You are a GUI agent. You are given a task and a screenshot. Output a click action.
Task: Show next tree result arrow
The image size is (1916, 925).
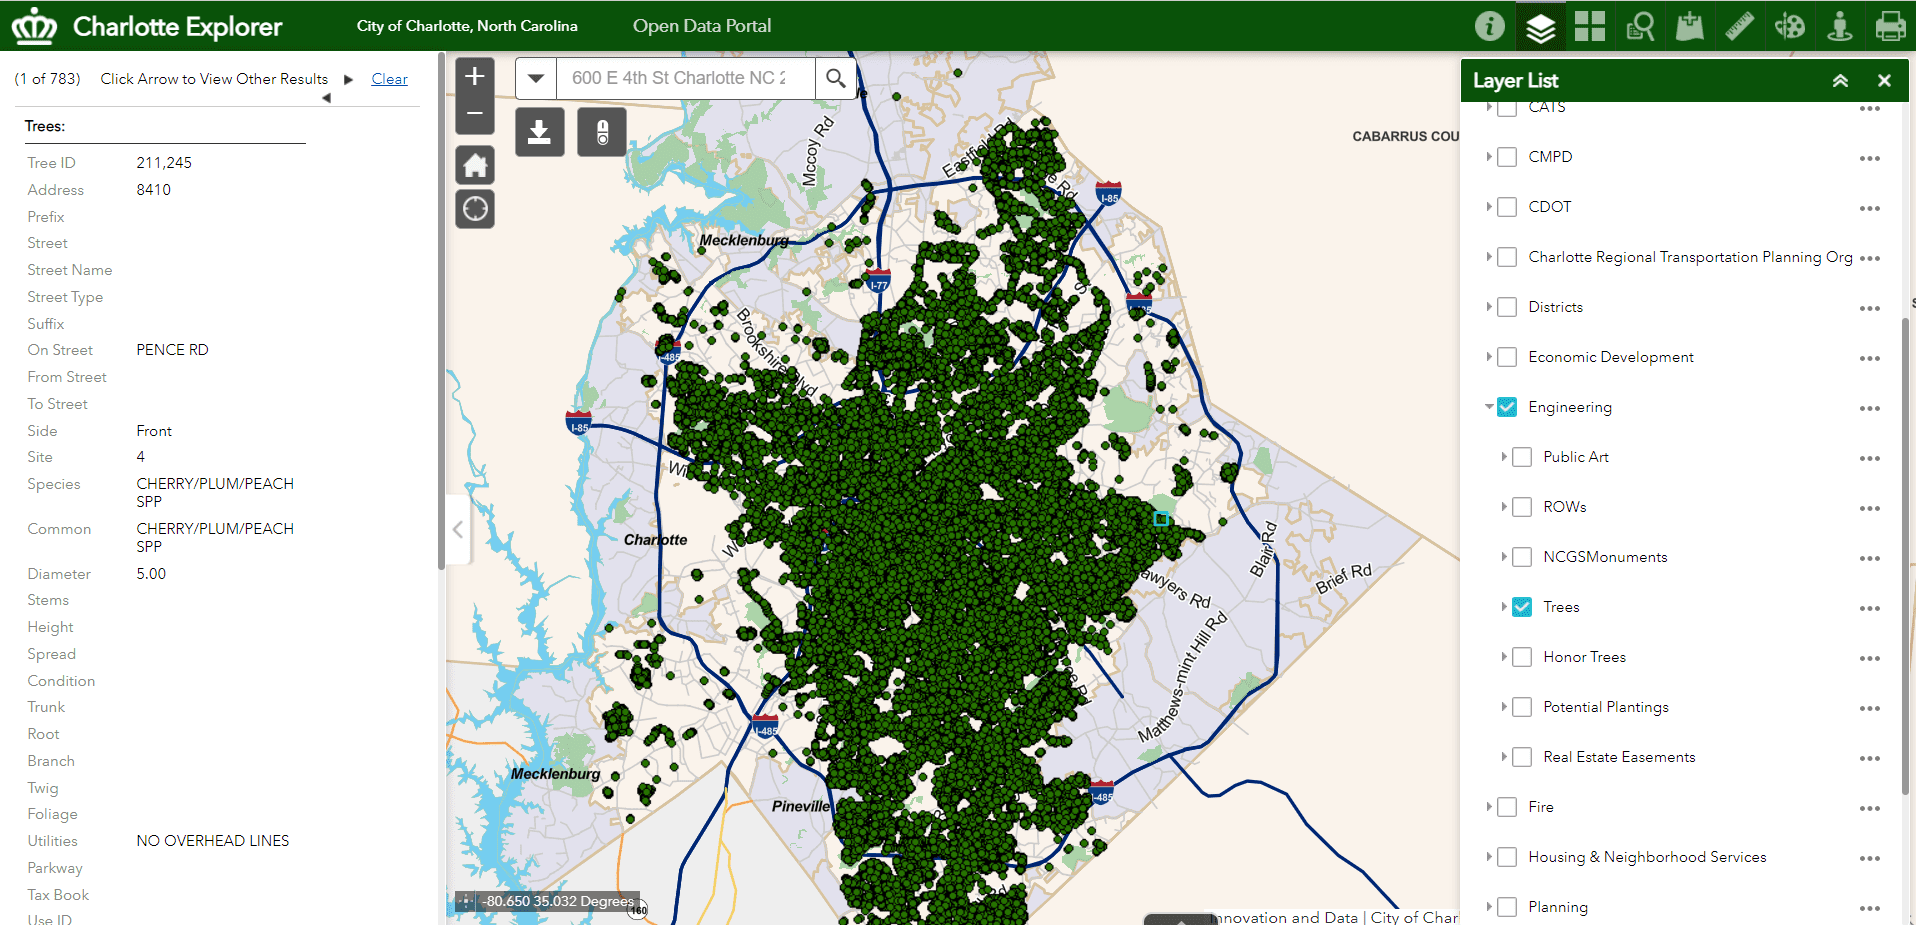[348, 80]
